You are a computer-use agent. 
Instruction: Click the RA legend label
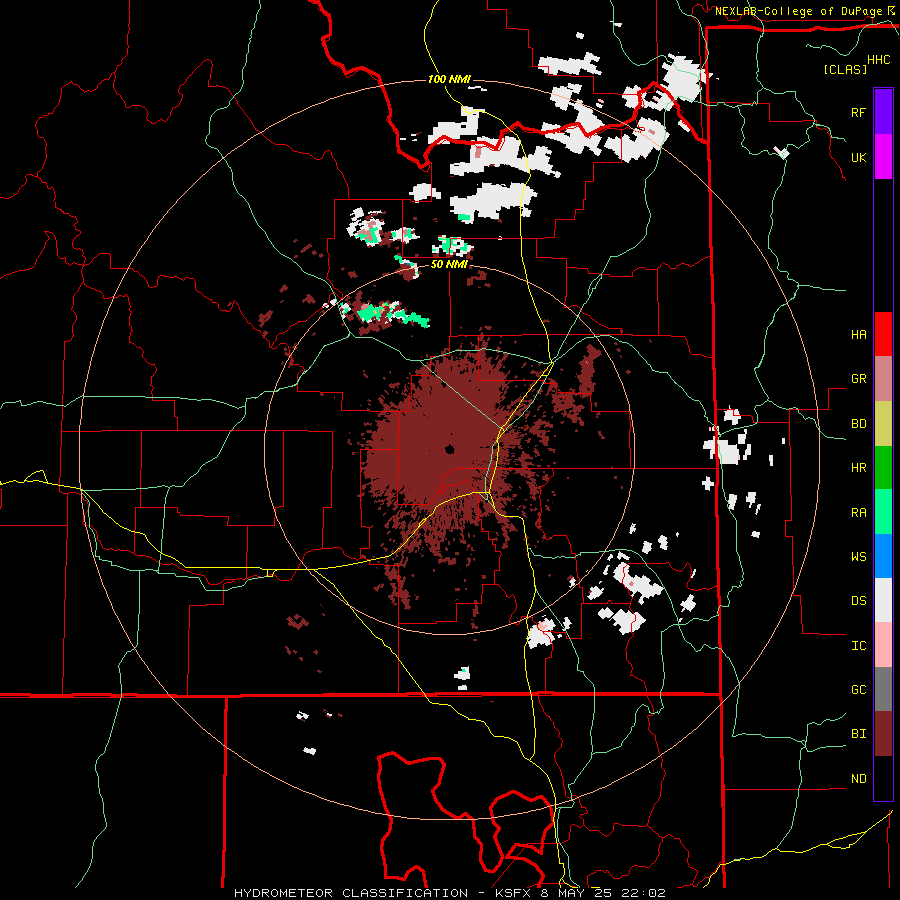(858, 513)
